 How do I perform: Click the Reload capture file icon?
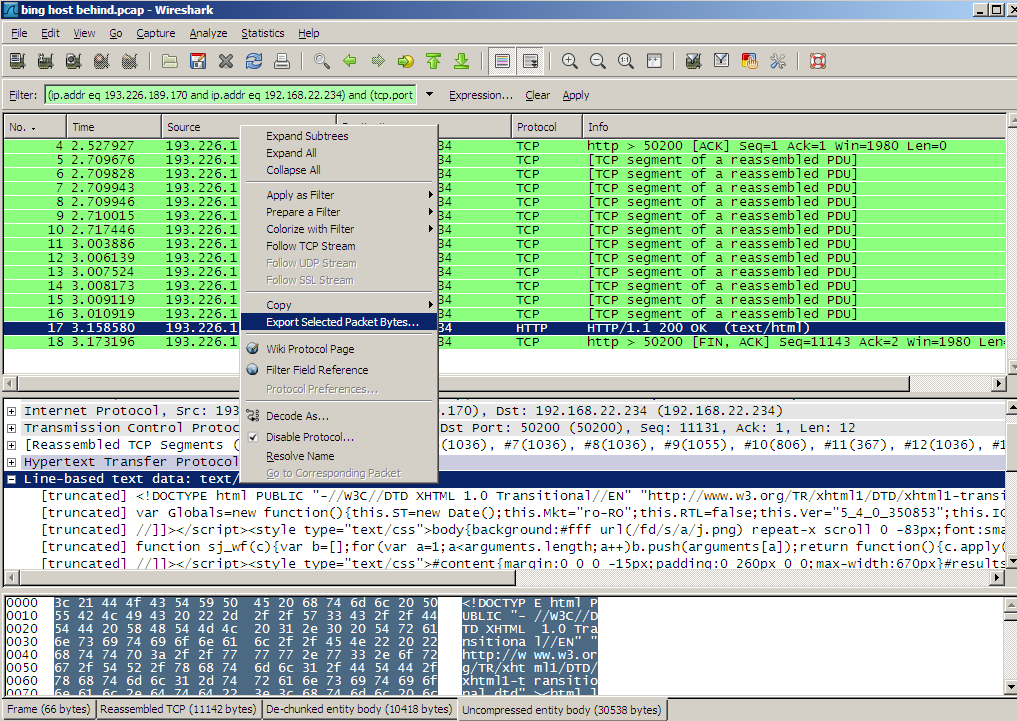254,61
